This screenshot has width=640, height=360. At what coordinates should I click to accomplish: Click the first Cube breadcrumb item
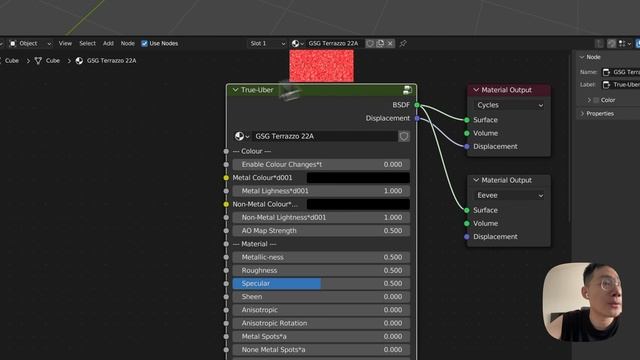(x=12, y=61)
